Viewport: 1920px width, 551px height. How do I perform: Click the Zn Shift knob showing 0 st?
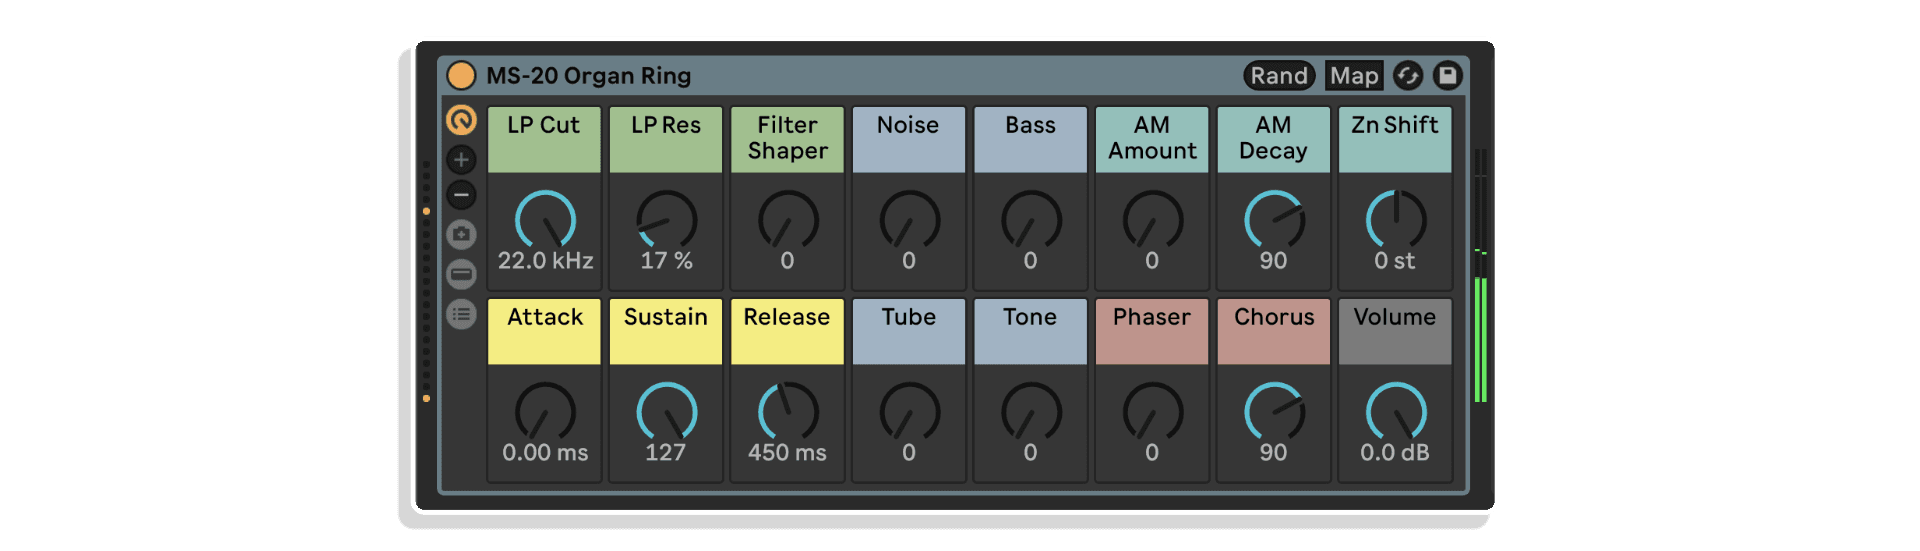pos(1395,220)
